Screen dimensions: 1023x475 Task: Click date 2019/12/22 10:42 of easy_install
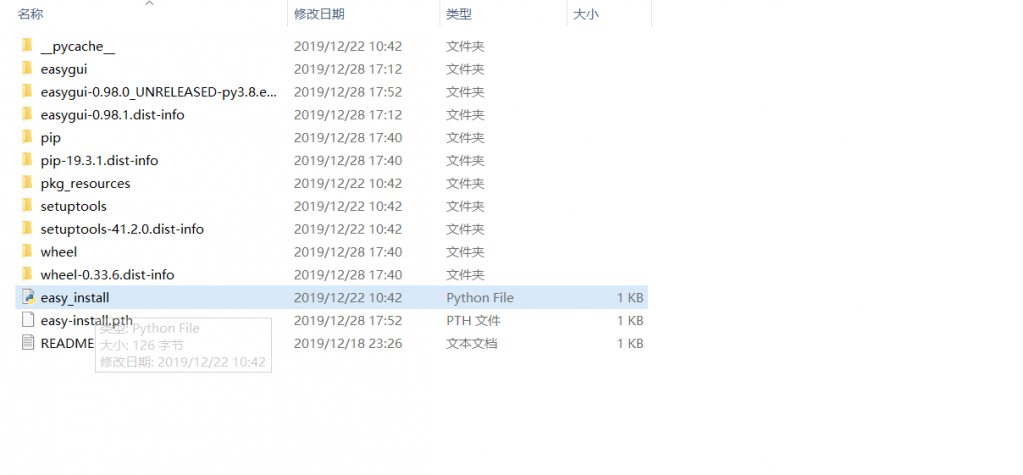pos(348,298)
